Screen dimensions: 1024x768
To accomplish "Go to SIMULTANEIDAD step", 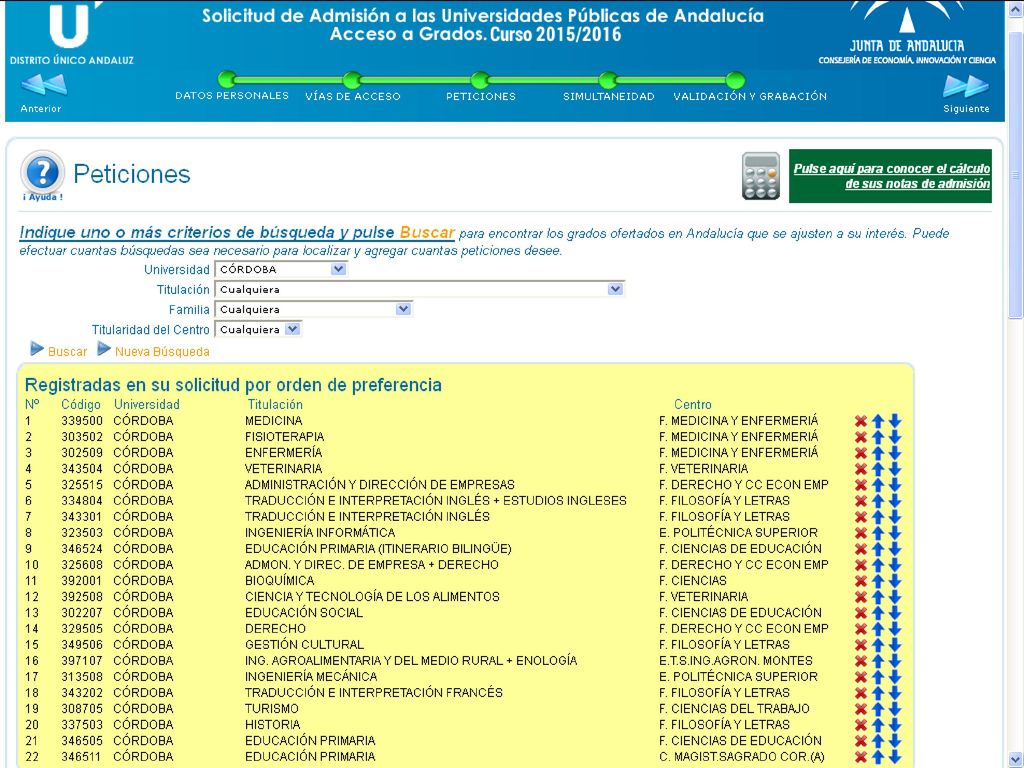I will [x=609, y=97].
